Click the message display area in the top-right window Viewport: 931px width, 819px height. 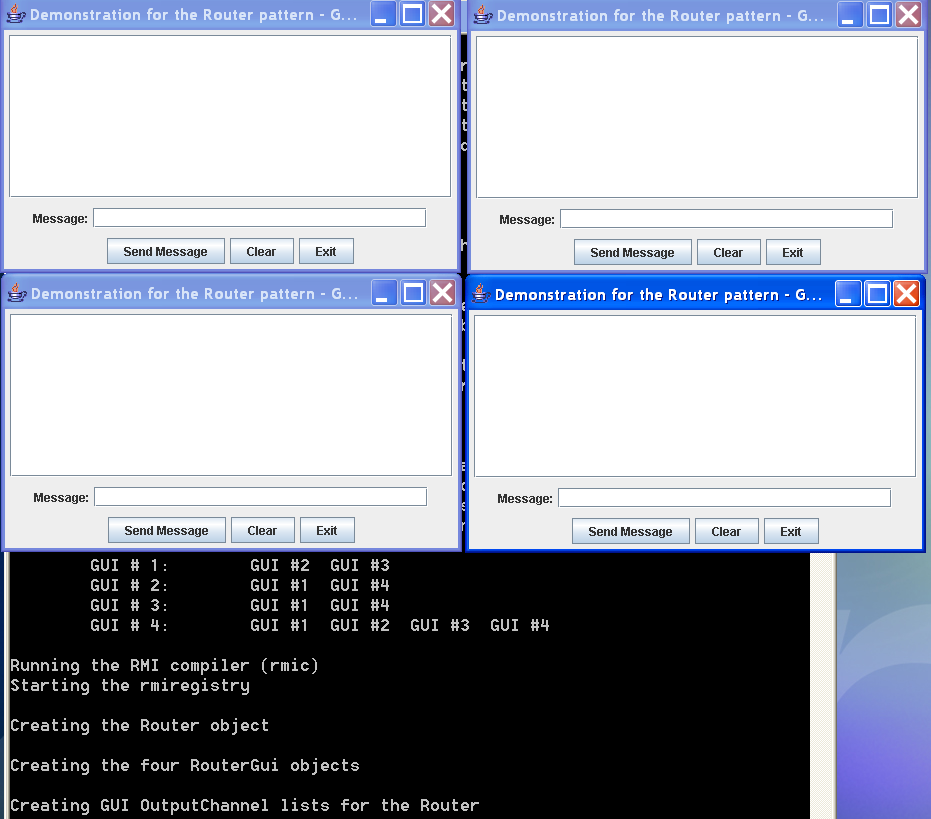pyautogui.click(x=696, y=117)
